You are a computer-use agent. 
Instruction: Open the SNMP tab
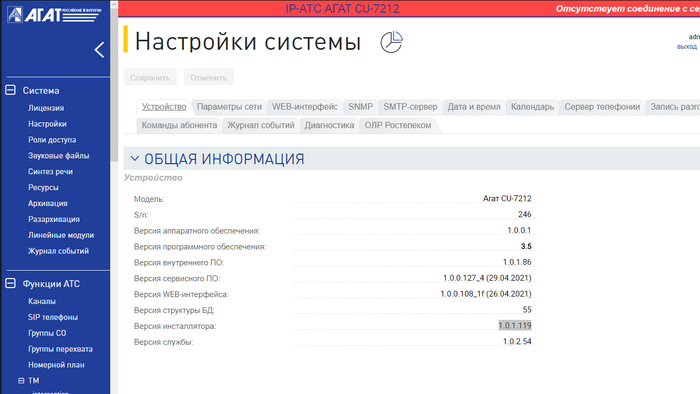[x=361, y=107]
